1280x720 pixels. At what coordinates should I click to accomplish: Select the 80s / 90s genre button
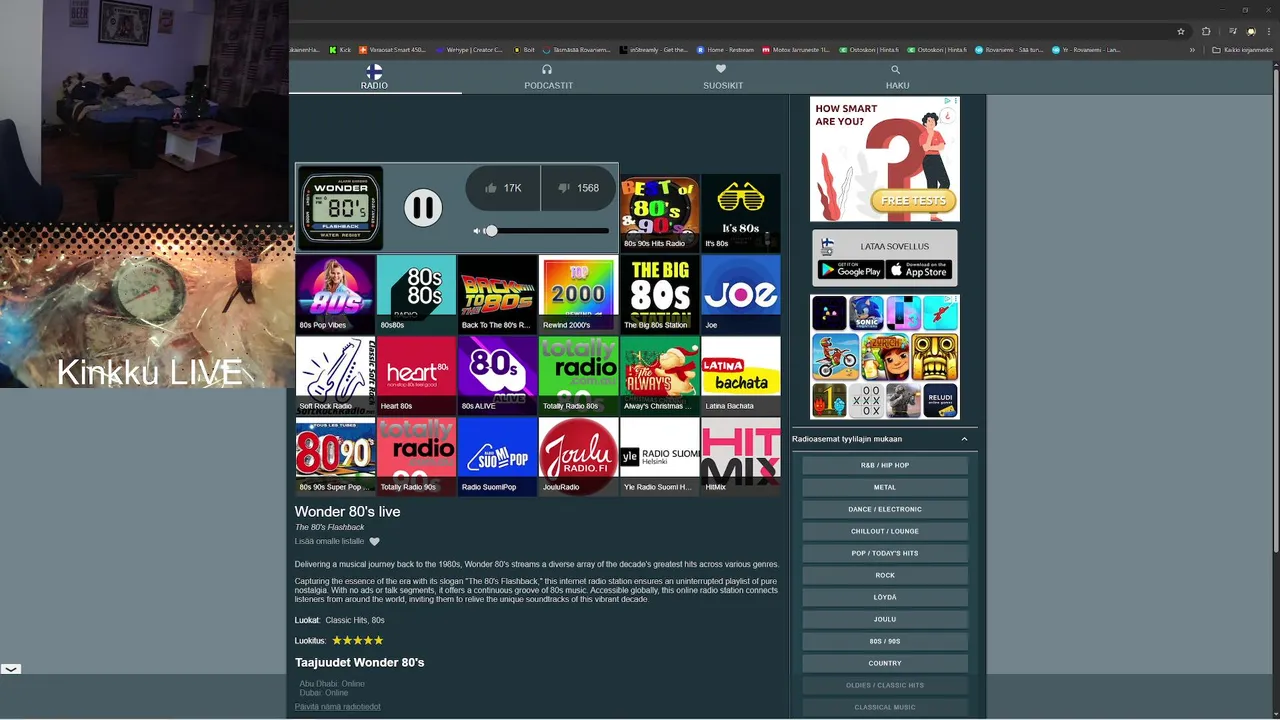click(x=885, y=641)
